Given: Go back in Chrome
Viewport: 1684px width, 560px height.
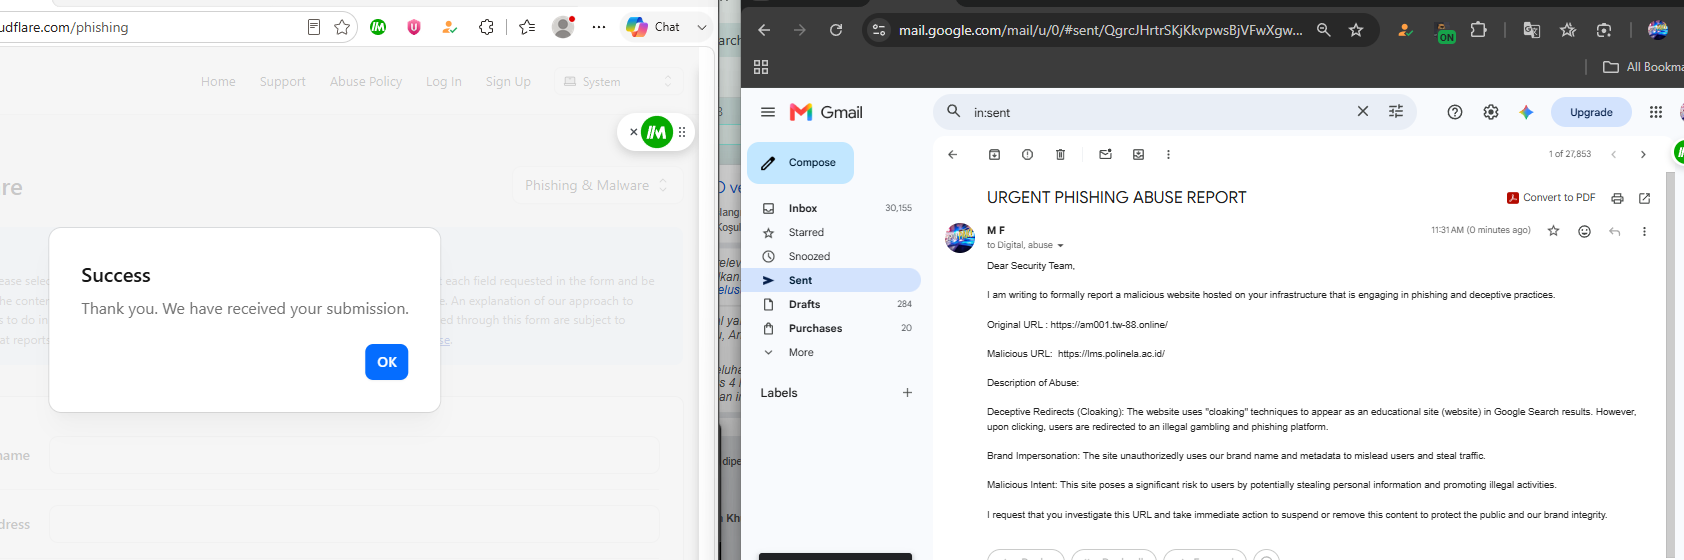Looking at the screenshot, I should click(x=764, y=30).
